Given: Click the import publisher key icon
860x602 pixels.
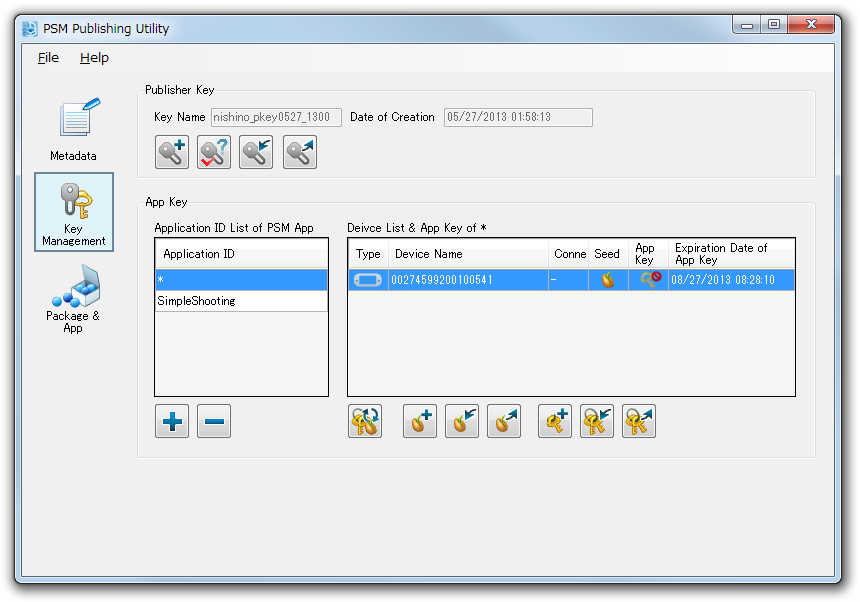Looking at the screenshot, I should (x=256, y=152).
